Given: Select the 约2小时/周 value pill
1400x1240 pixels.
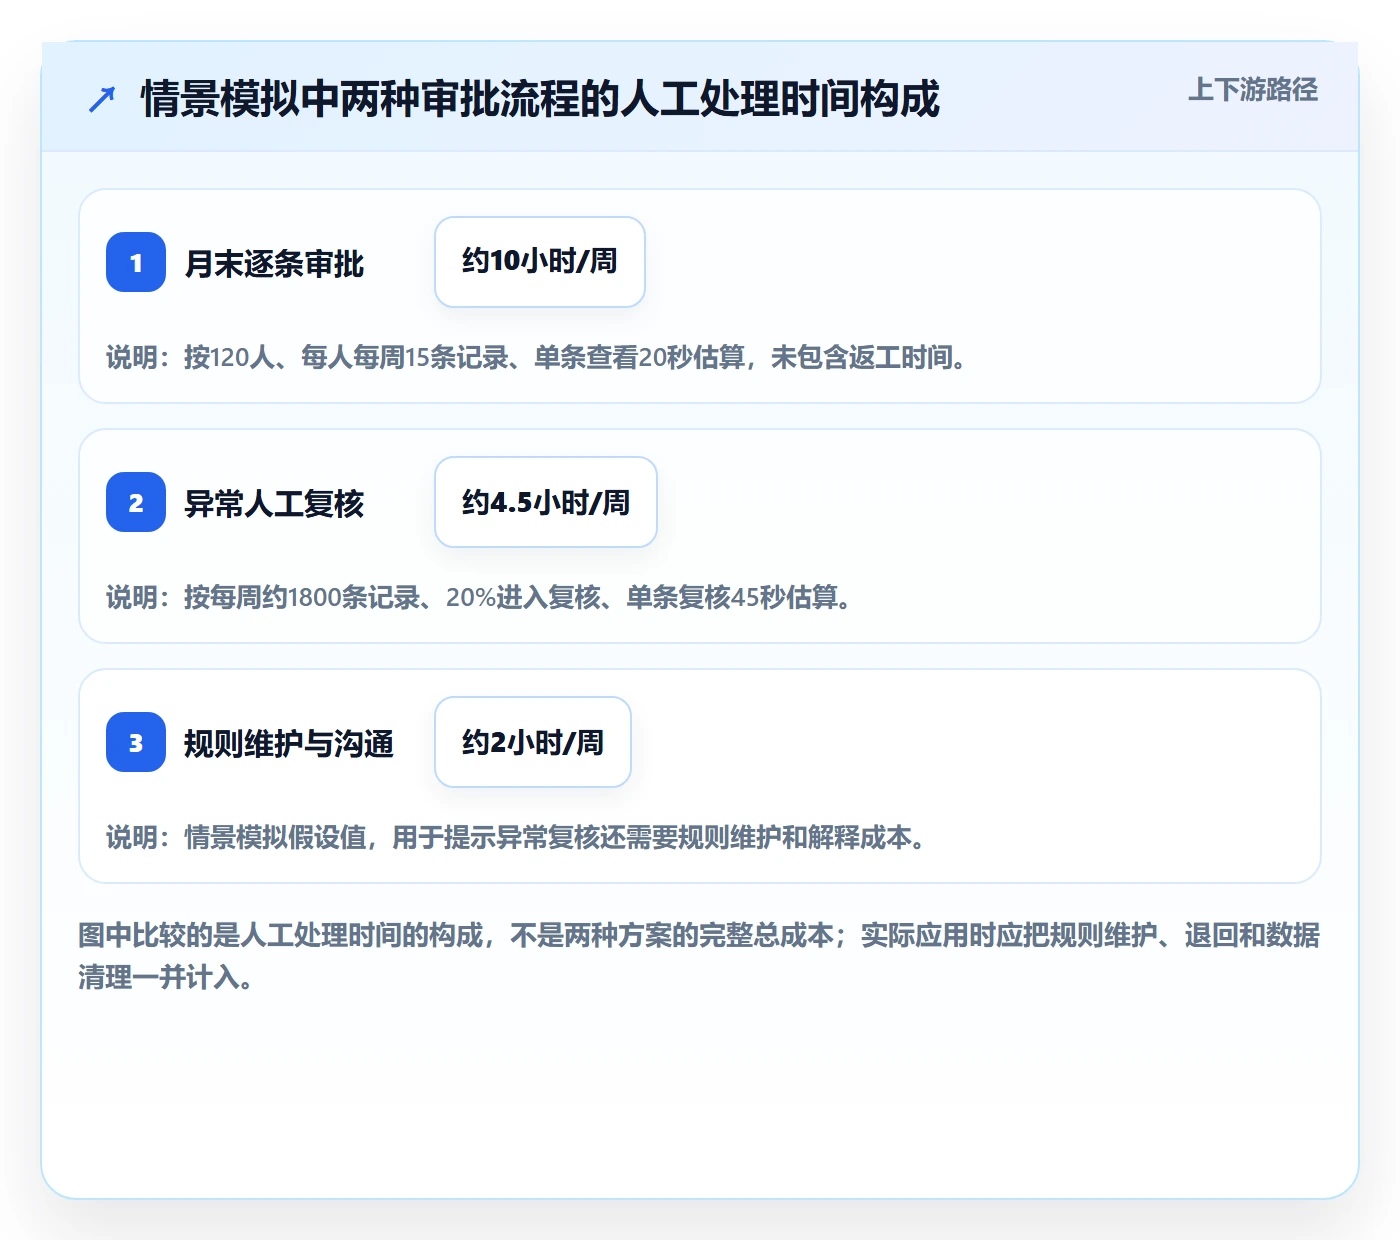Looking at the screenshot, I should (x=533, y=742).
